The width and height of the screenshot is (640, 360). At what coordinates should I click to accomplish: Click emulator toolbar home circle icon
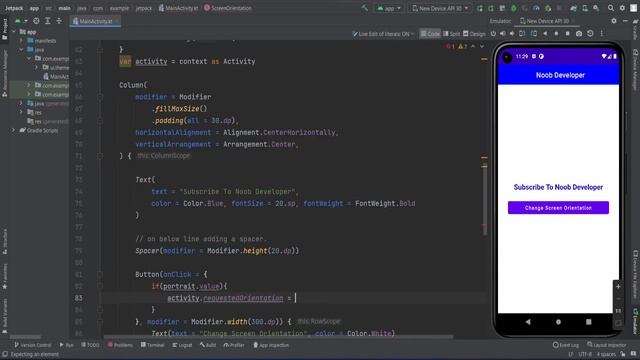556,33
